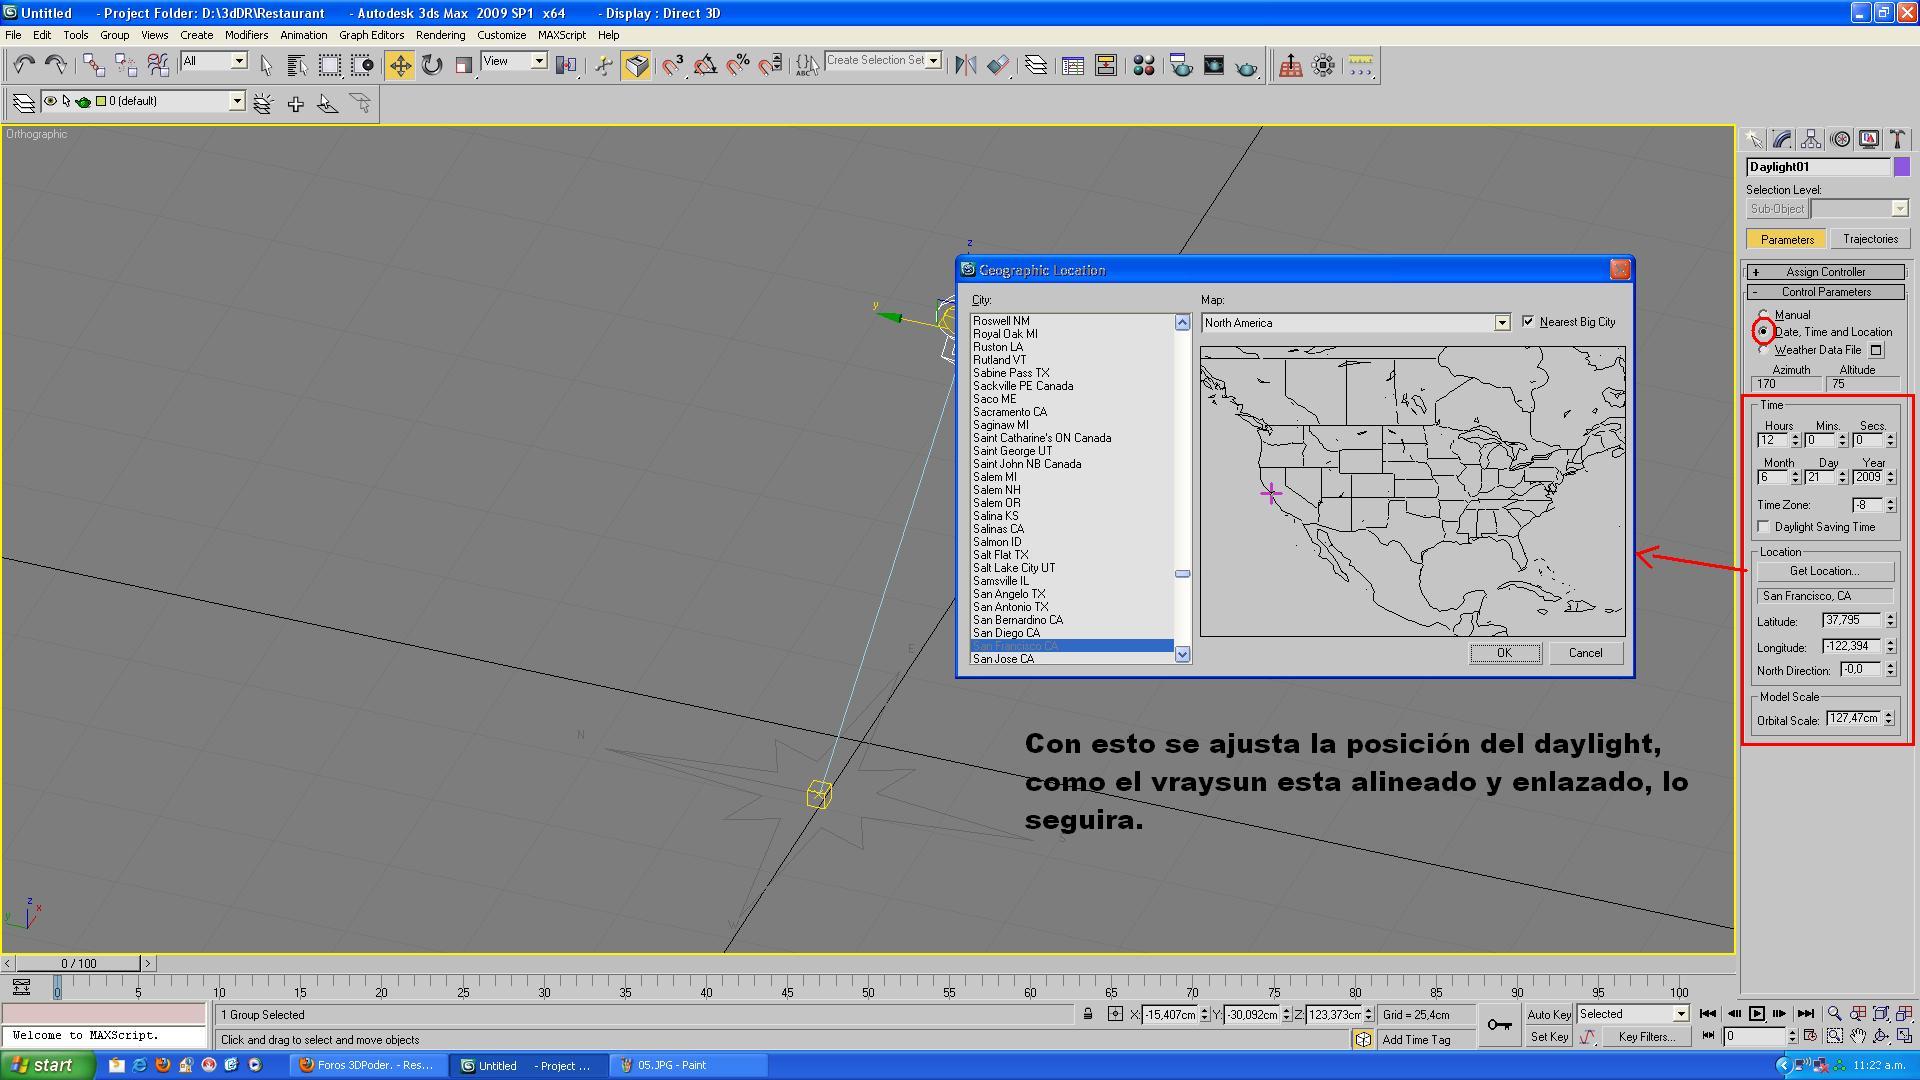Select the Rotate tool

click(432, 66)
